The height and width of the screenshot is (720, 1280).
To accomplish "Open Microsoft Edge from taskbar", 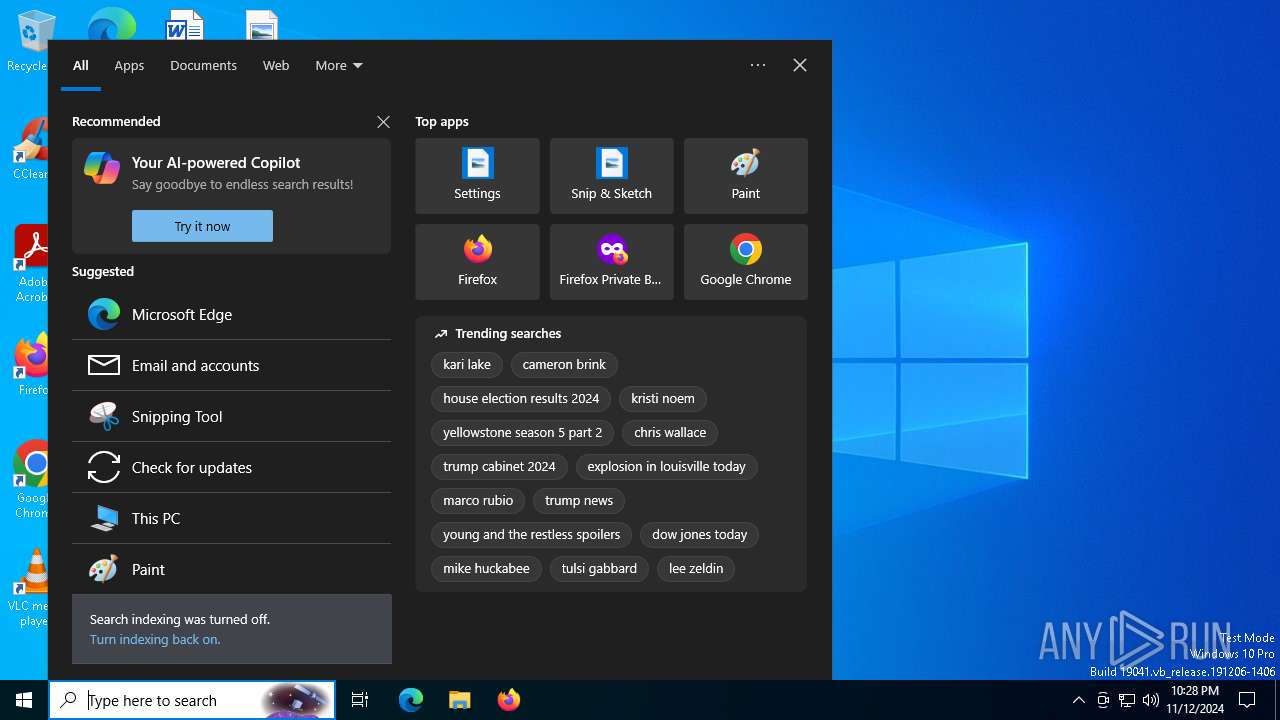I will 411,700.
